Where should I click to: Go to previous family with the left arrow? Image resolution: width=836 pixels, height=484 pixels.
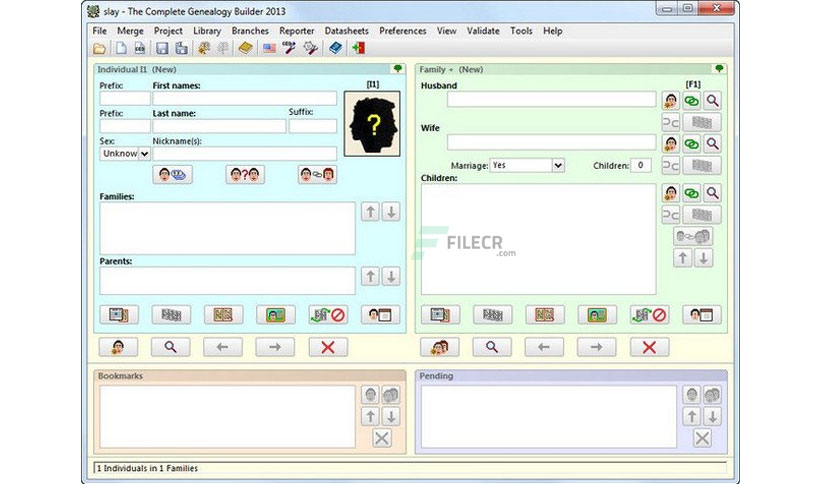pyautogui.click(x=544, y=348)
